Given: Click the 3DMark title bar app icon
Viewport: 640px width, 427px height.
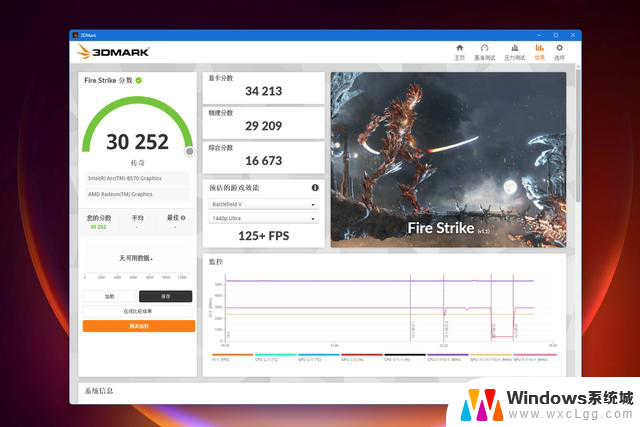Looking at the screenshot, I should tap(75, 35).
